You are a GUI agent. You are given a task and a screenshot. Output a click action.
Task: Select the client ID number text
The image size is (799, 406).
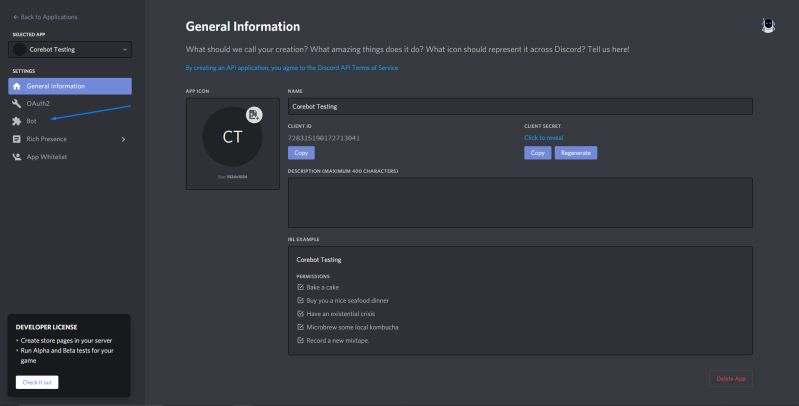(324, 138)
